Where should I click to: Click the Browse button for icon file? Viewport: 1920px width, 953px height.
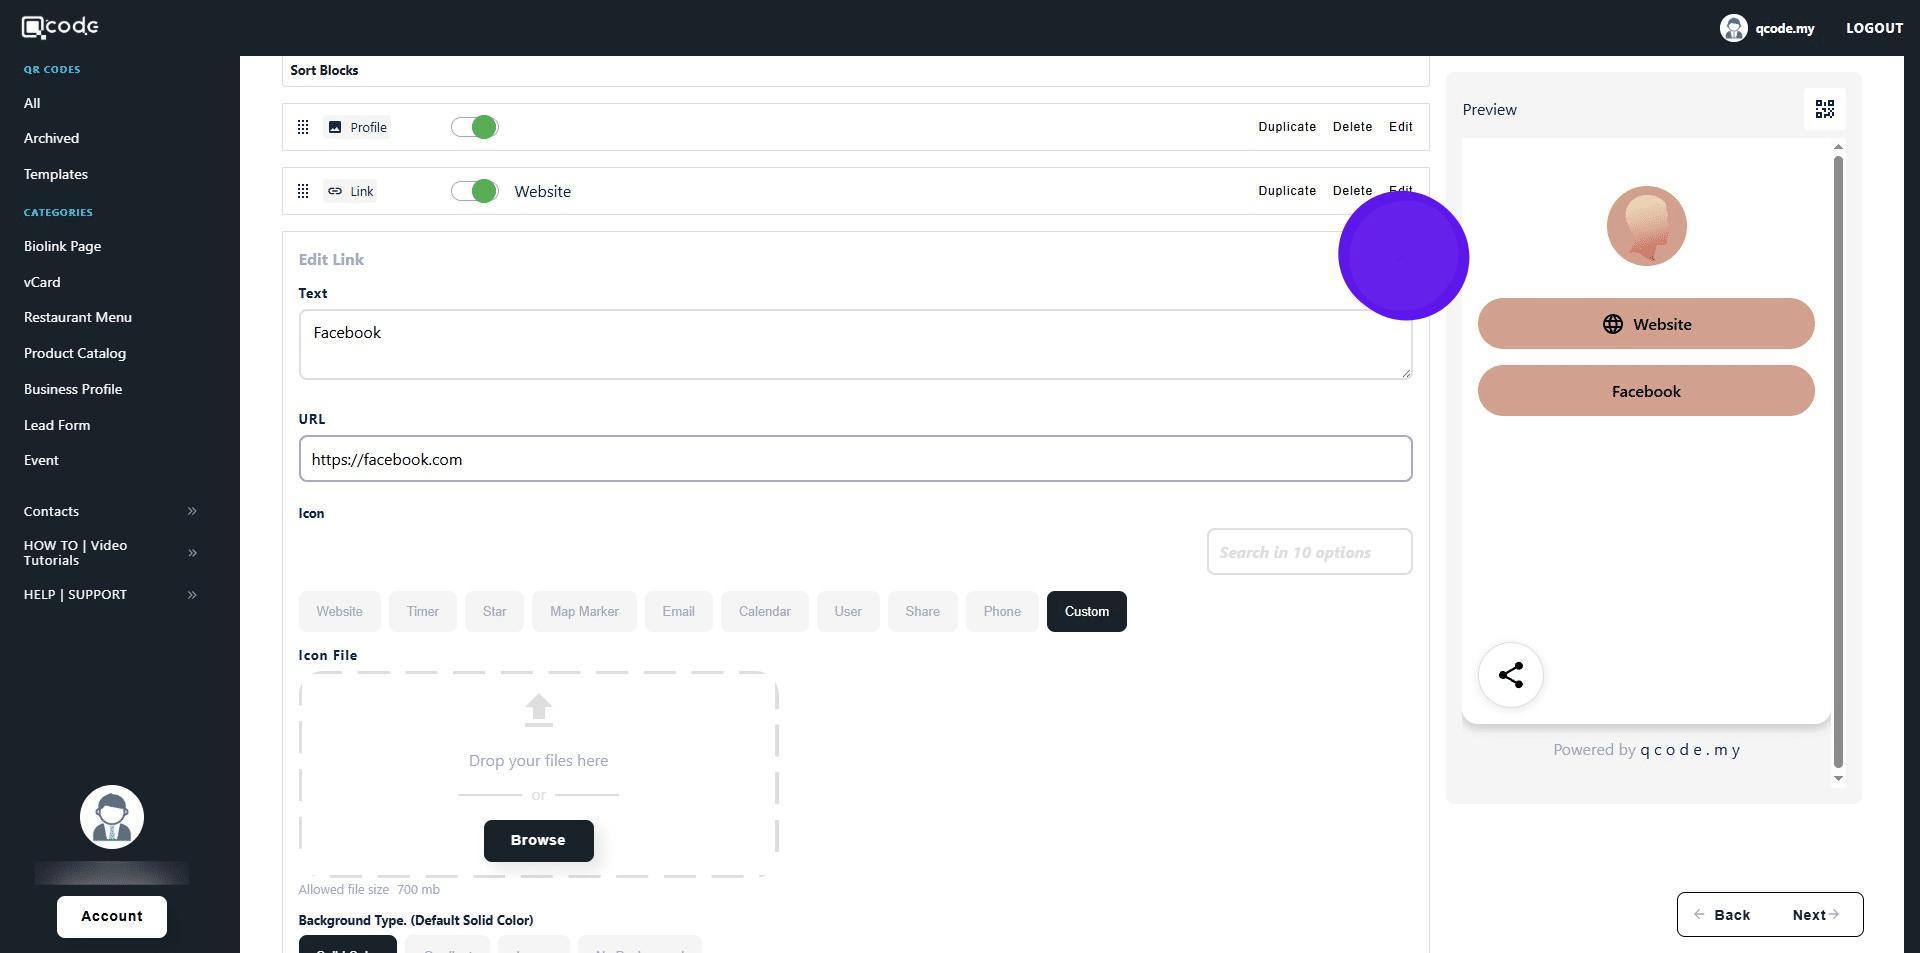pos(538,841)
